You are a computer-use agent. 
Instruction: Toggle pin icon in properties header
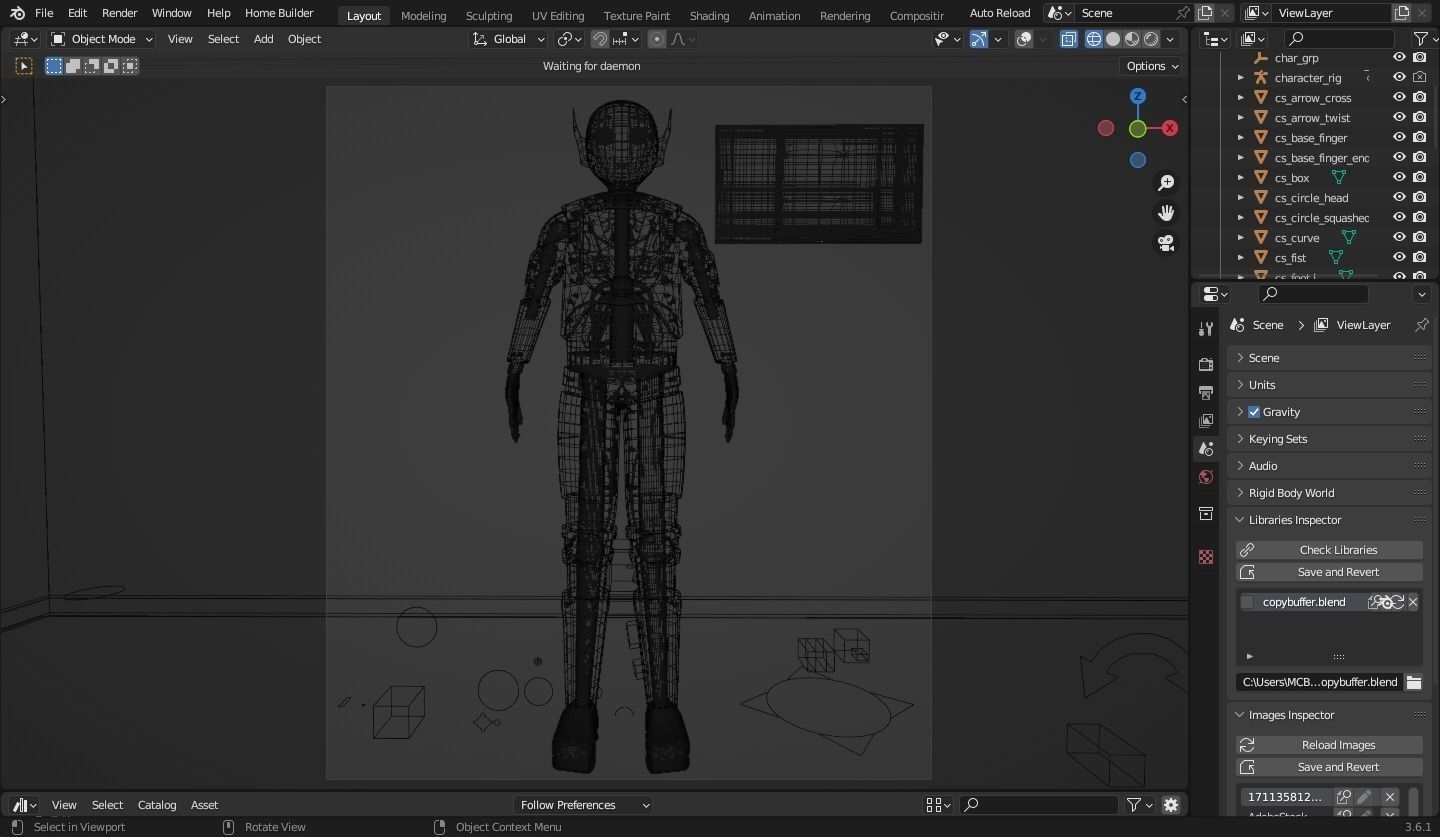[1421, 325]
